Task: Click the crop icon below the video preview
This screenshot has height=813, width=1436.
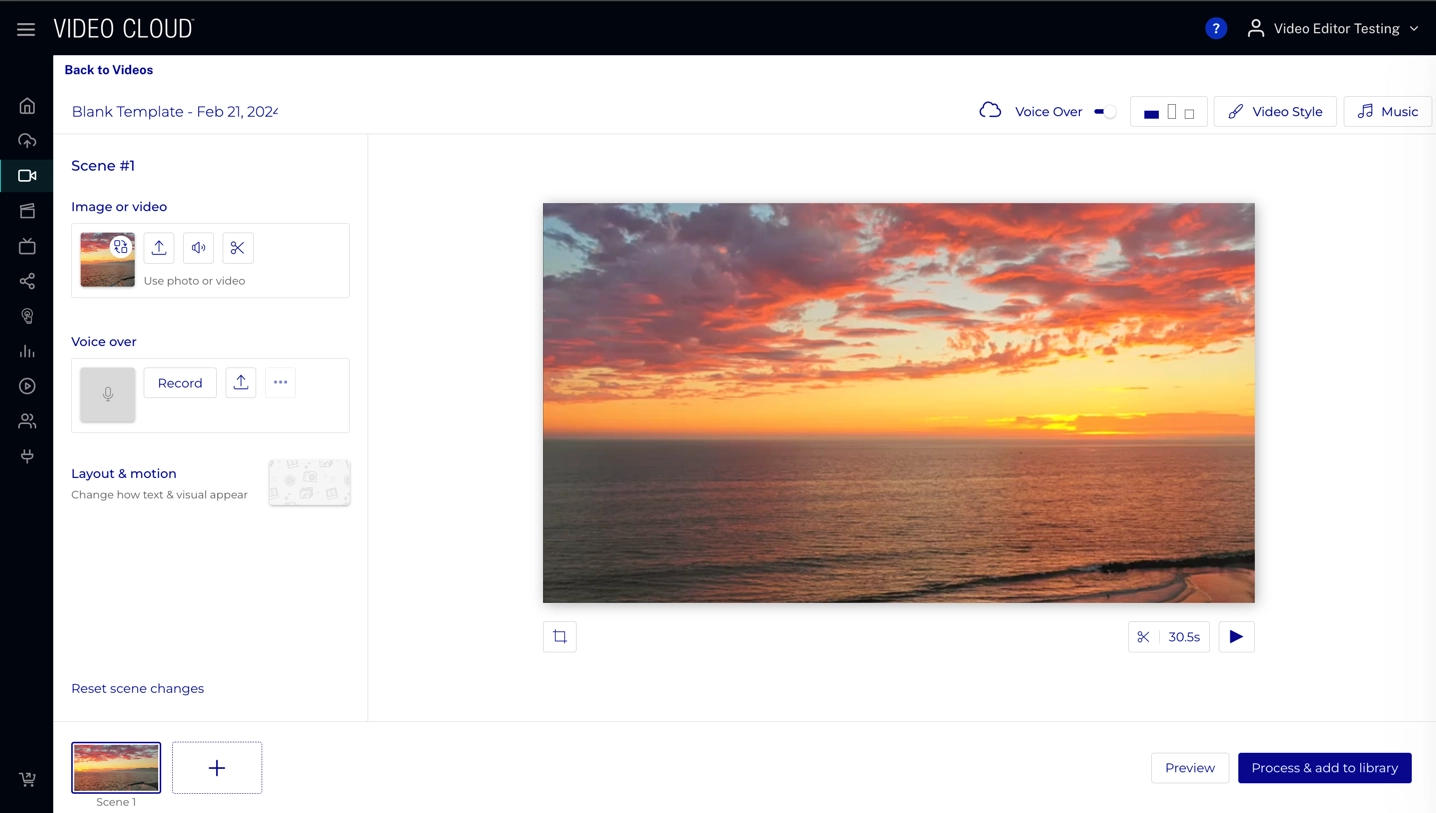Action: [x=560, y=637]
